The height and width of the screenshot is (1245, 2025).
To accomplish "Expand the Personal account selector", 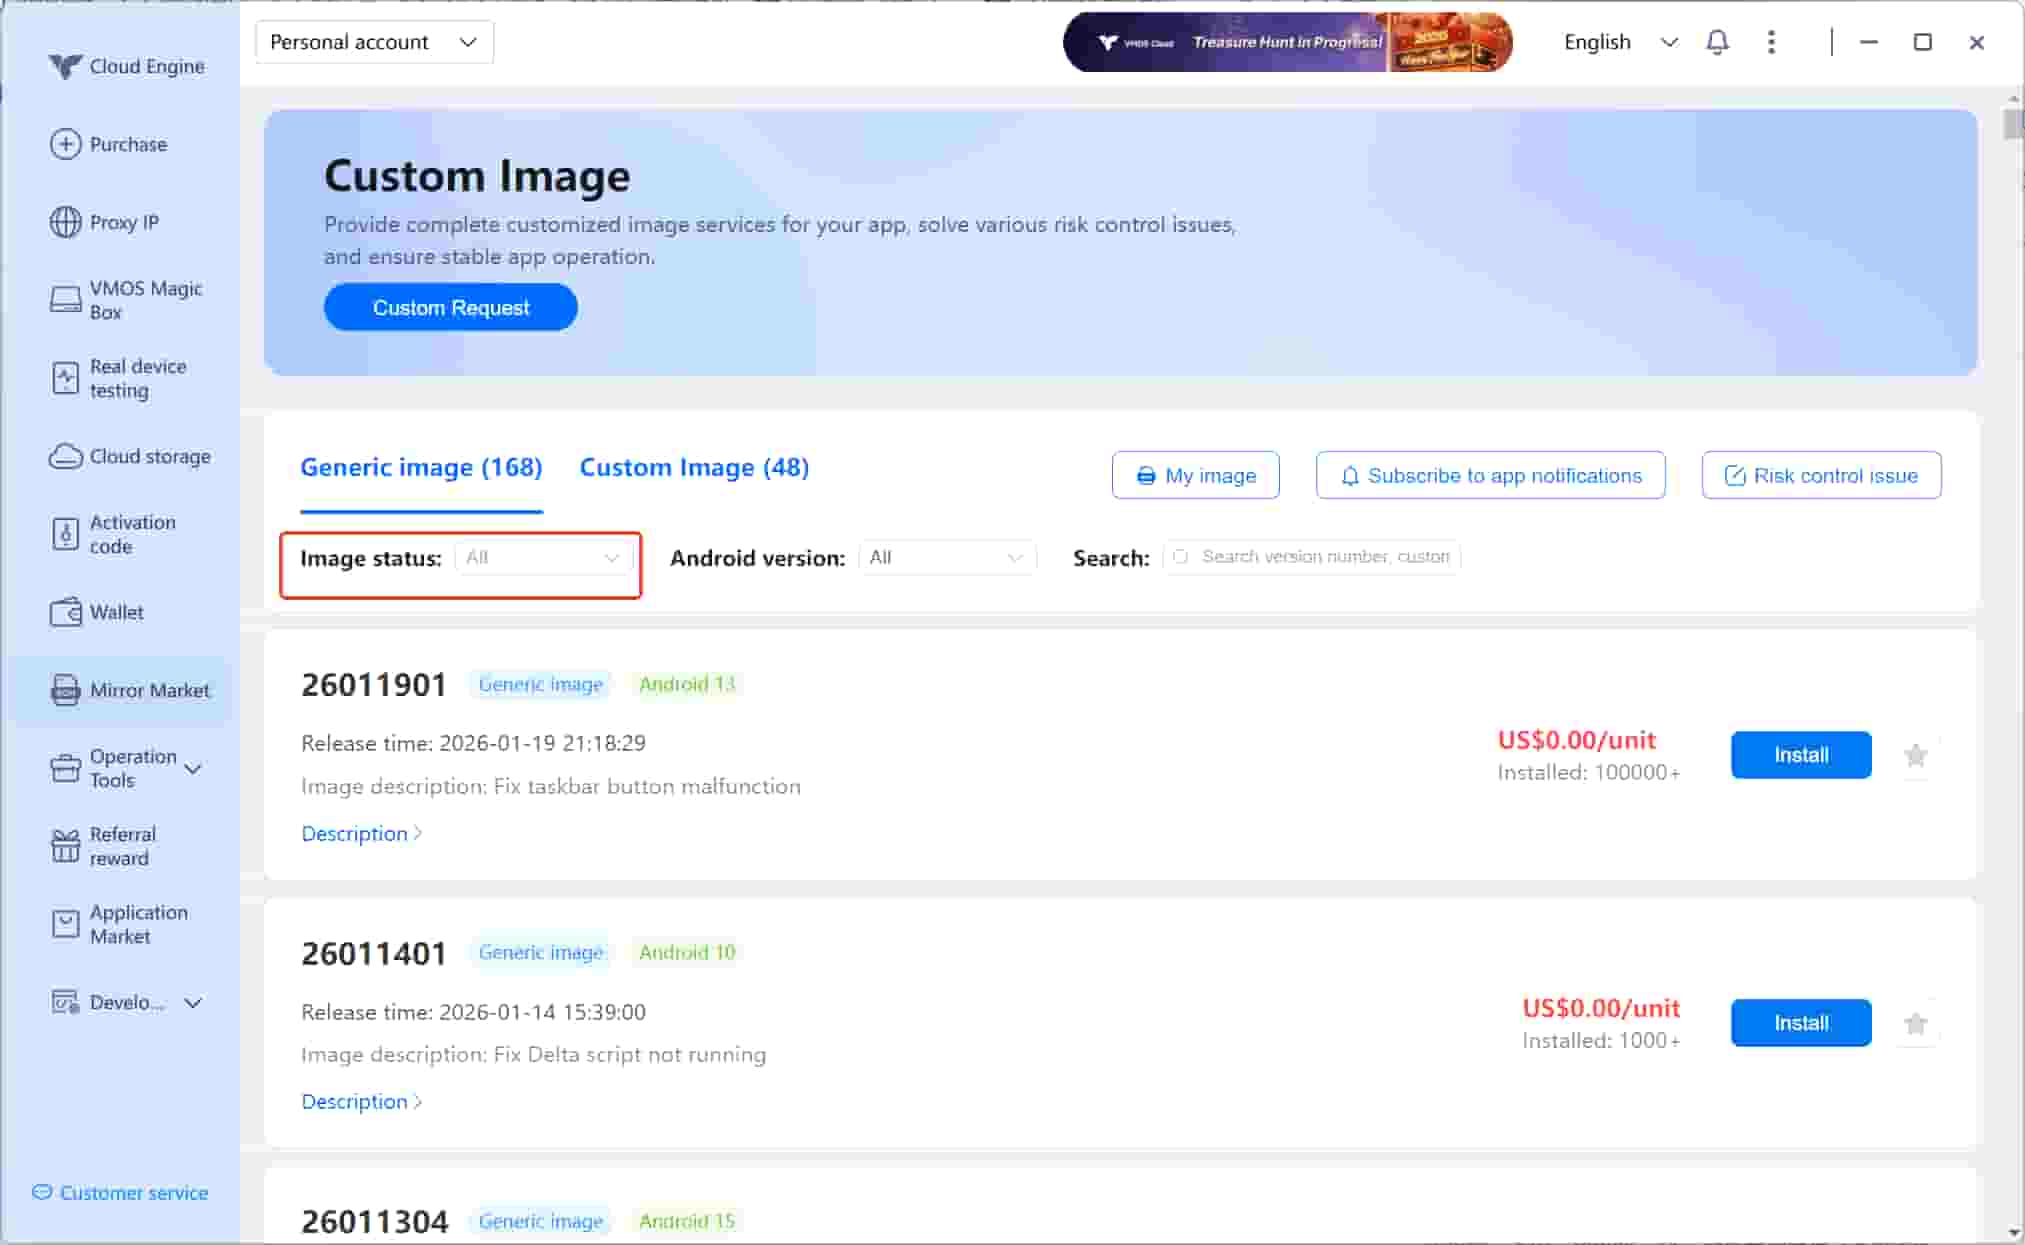I will pyautogui.click(x=374, y=42).
